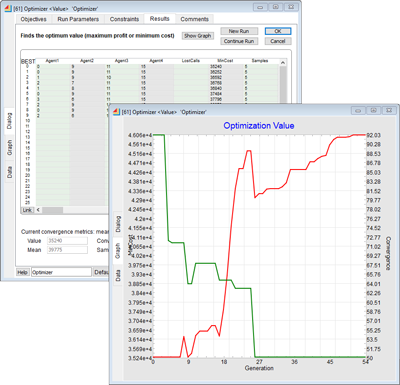Screen dimensions: 400x385
Task: Click the 92.03 value on the right axis
Action: tap(373, 135)
